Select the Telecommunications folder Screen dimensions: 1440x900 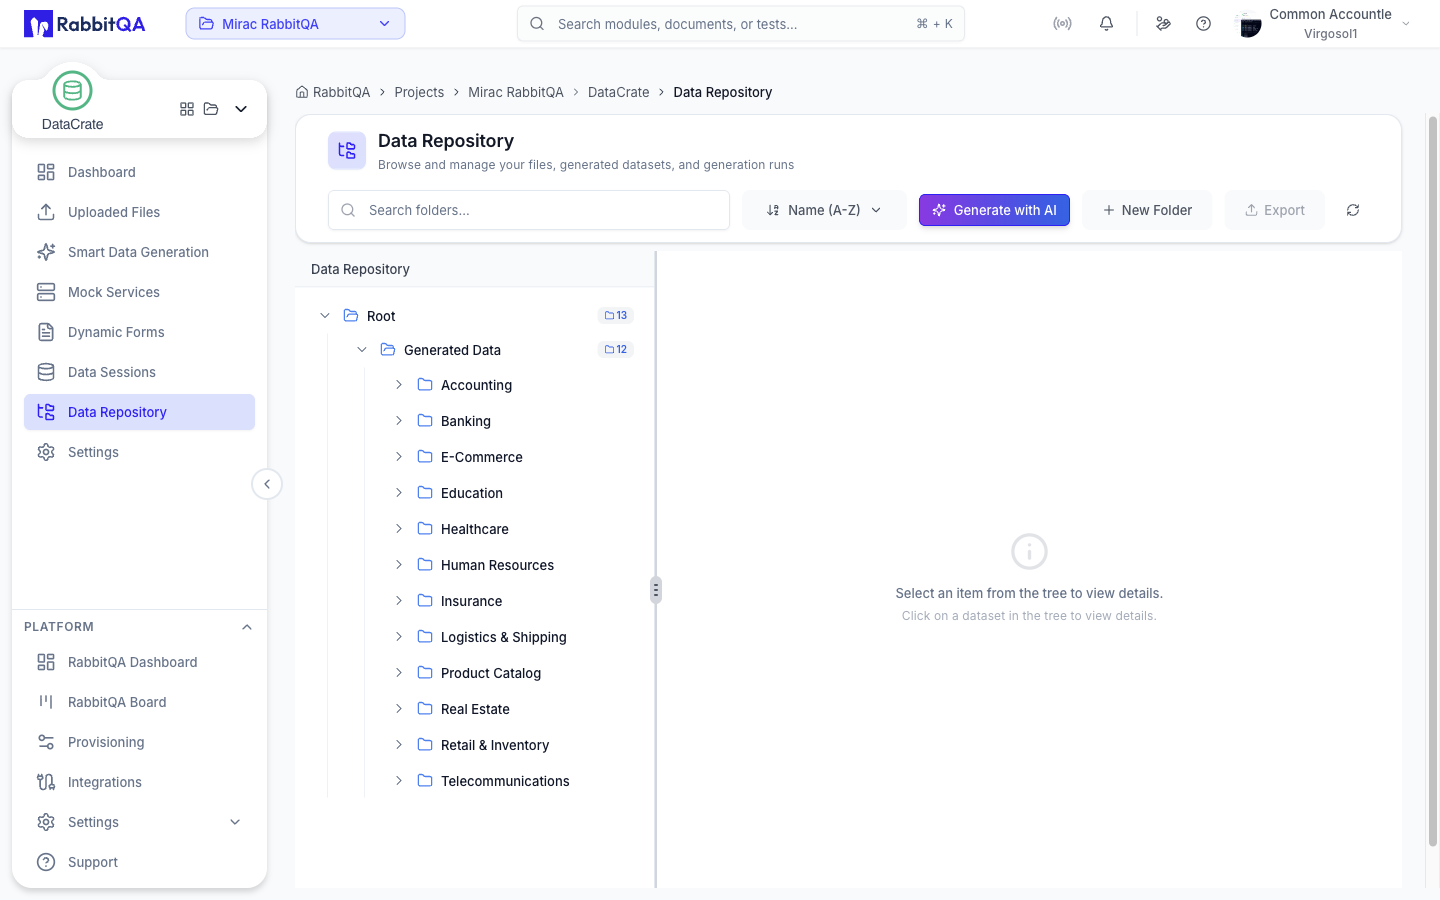[x=505, y=781]
